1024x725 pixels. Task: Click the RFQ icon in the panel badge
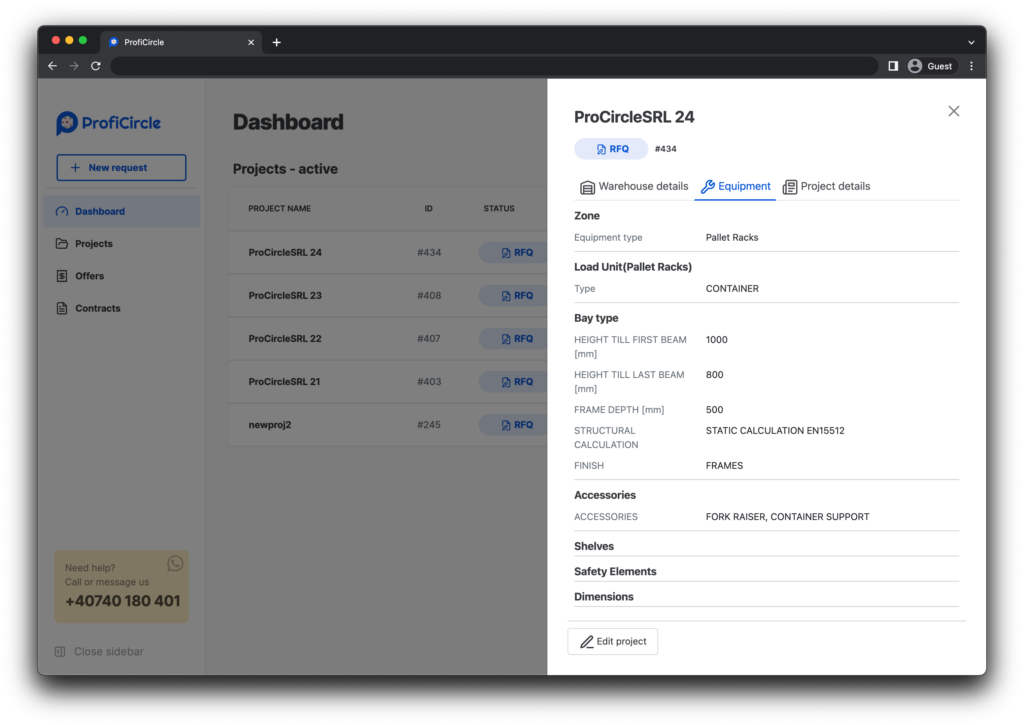tap(601, 150)
